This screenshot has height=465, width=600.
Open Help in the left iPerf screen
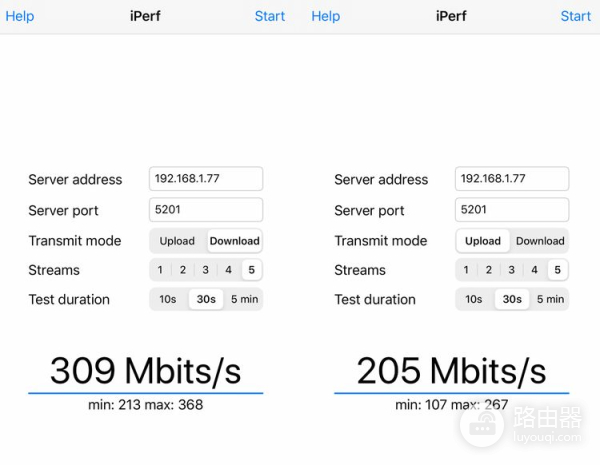[x=20, y=16]
